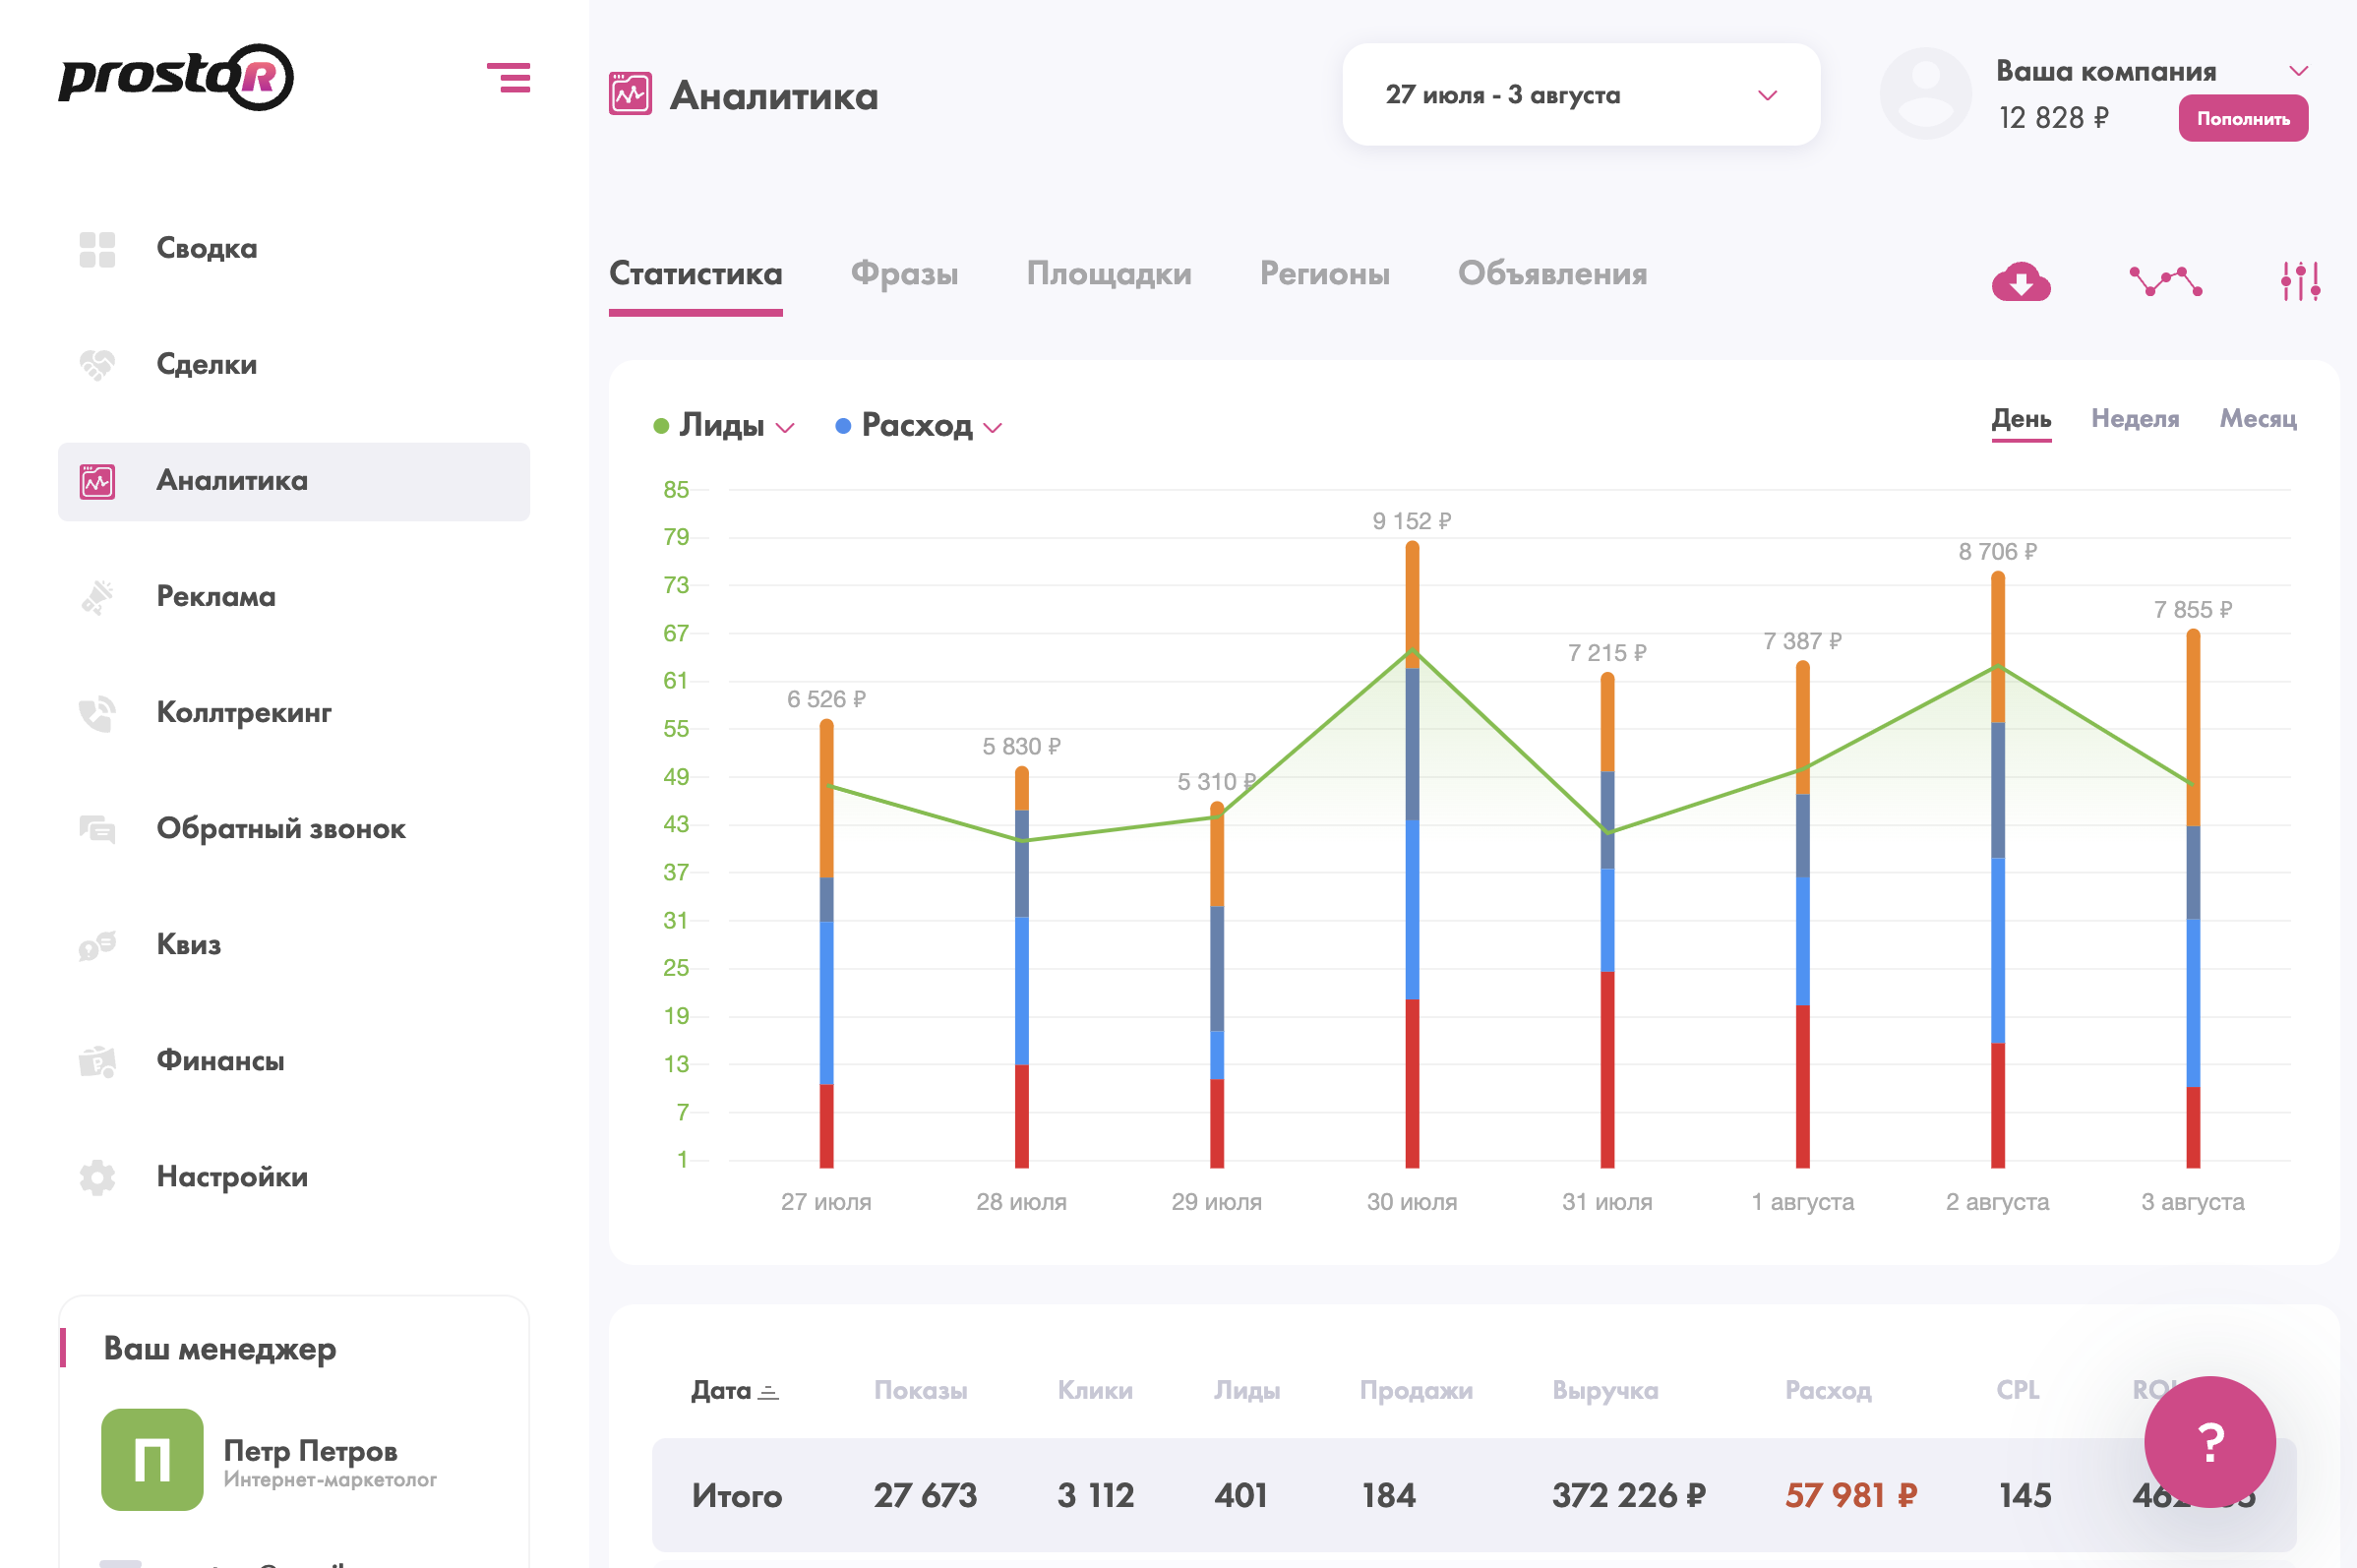Click the Сделки handshake icon
Screen dimensions: 2357x1568
pos(97,365)
